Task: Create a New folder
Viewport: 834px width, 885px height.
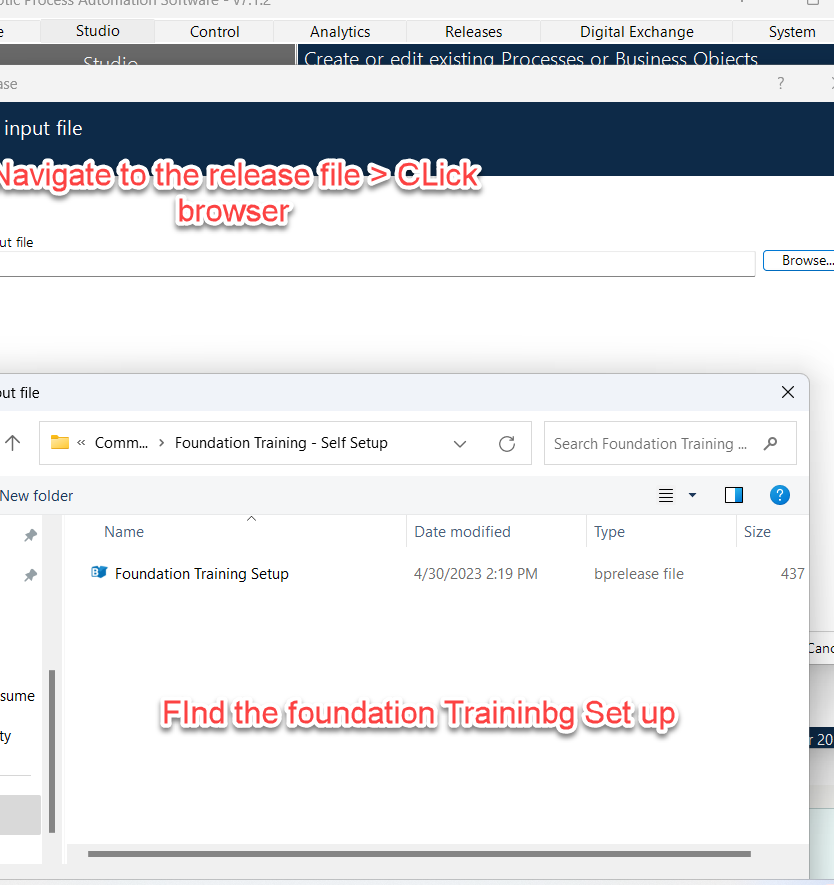Action: (x=37, y=496)
